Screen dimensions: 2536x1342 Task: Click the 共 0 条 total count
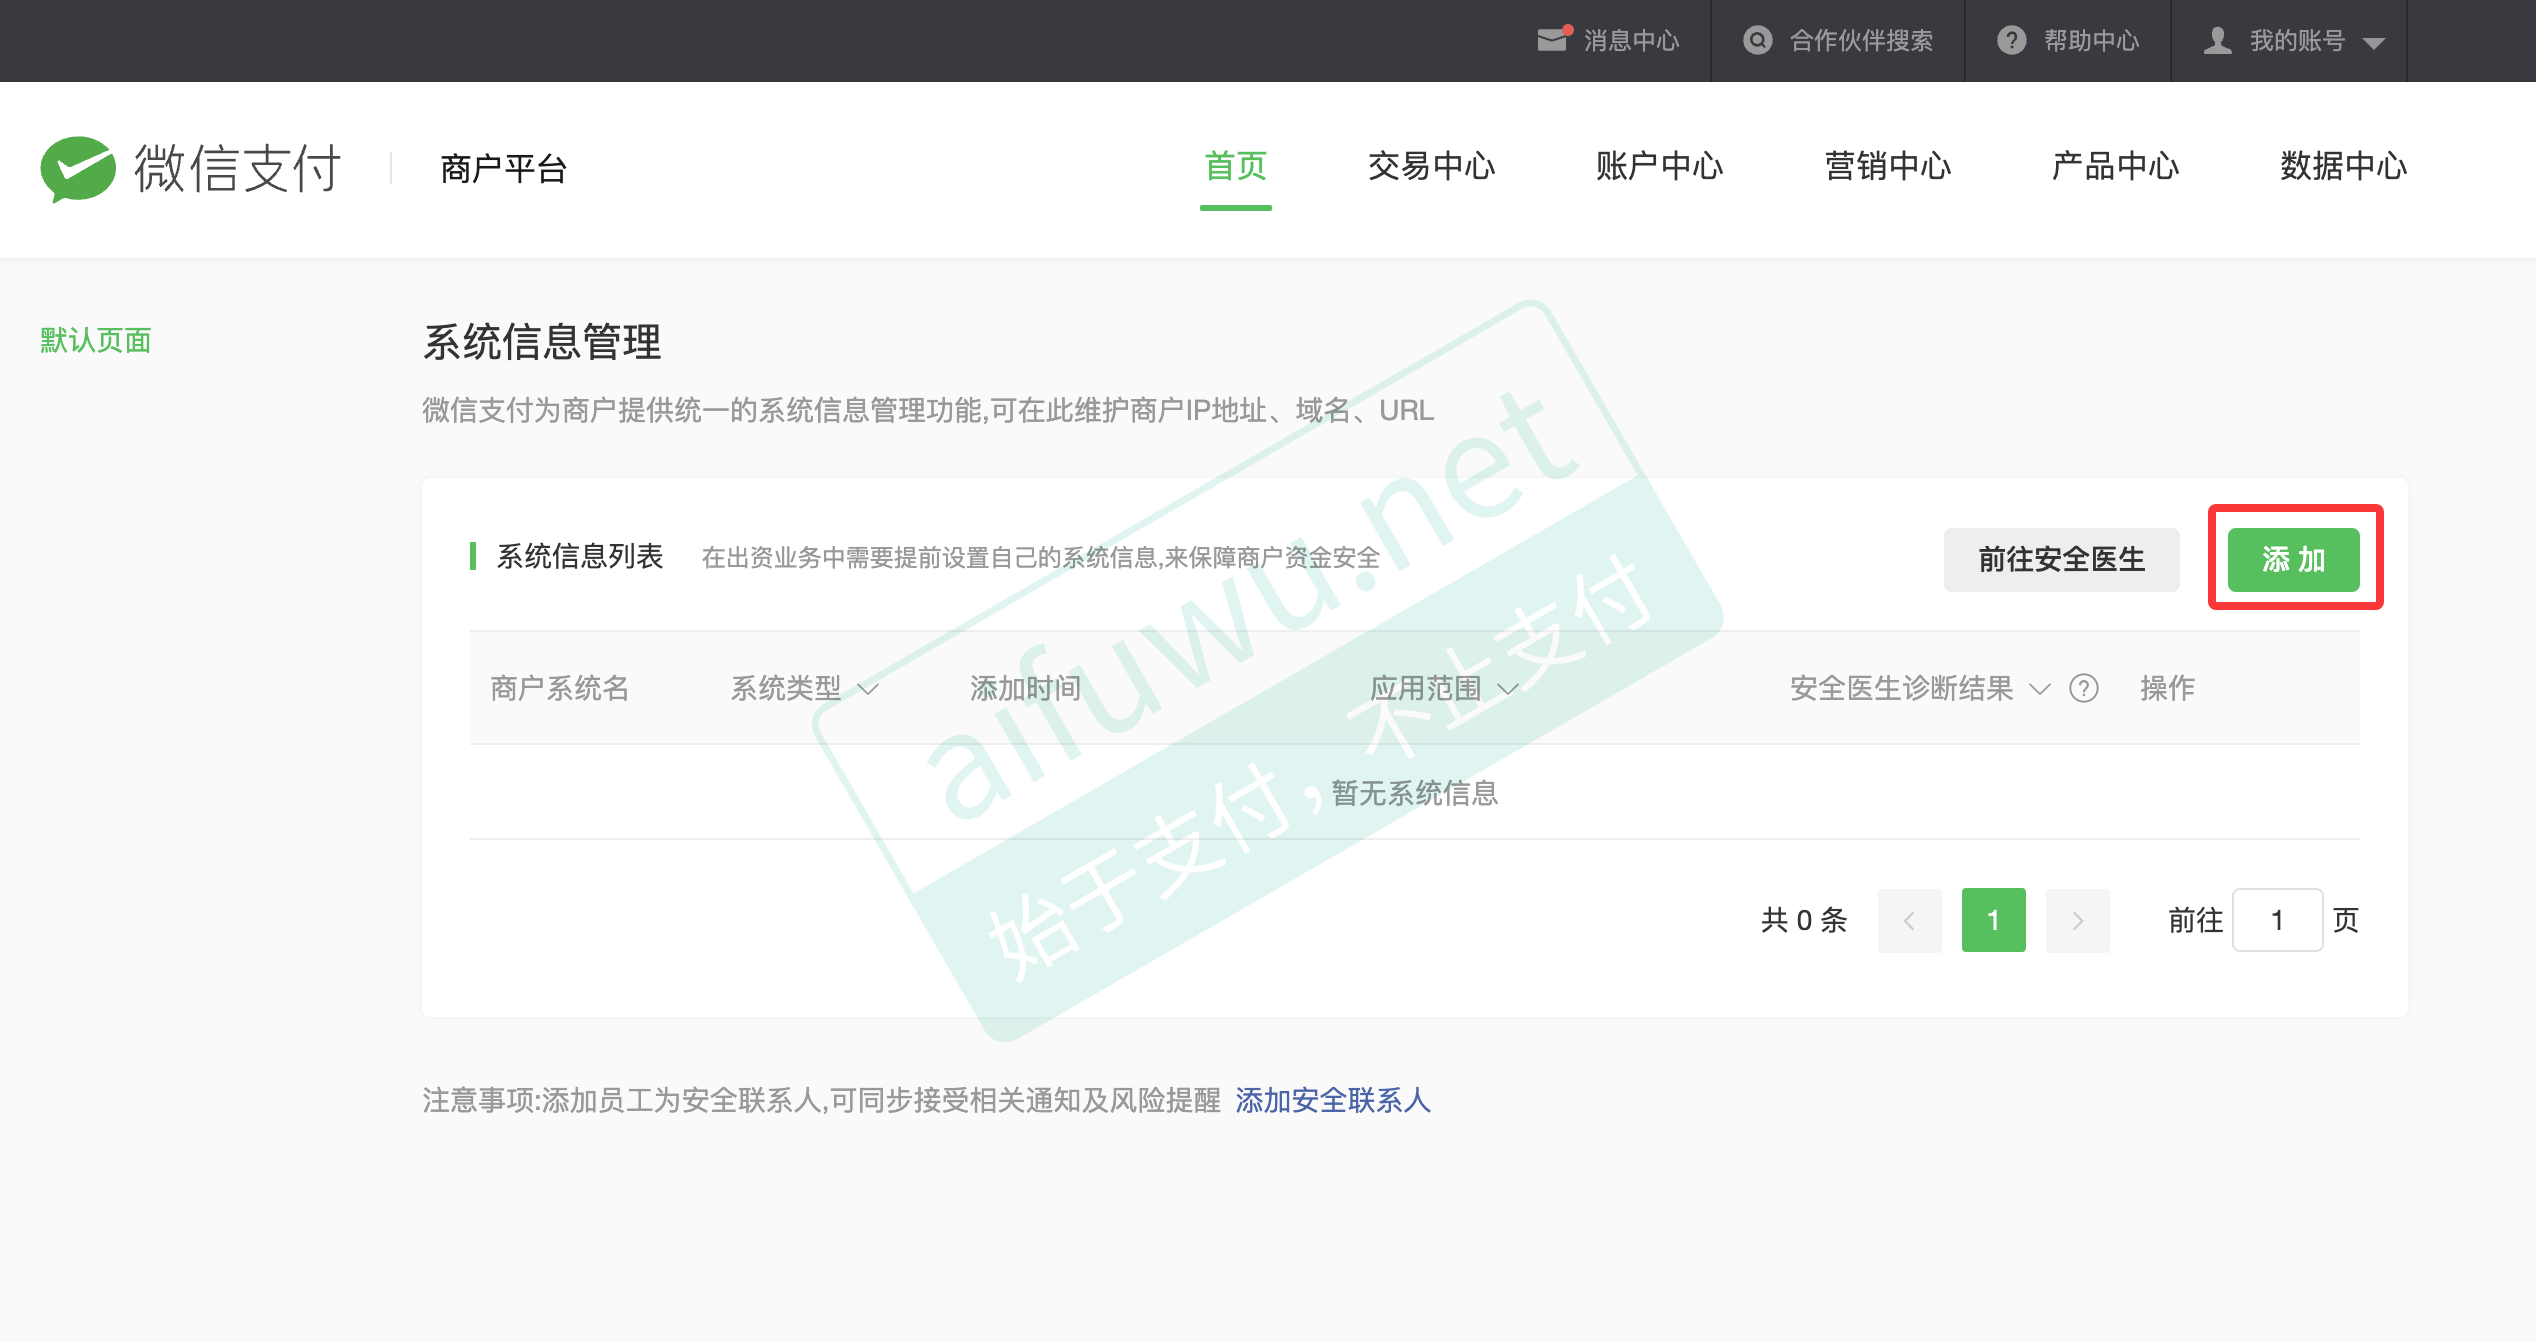pyautogui.click(x=1804, y=920)
